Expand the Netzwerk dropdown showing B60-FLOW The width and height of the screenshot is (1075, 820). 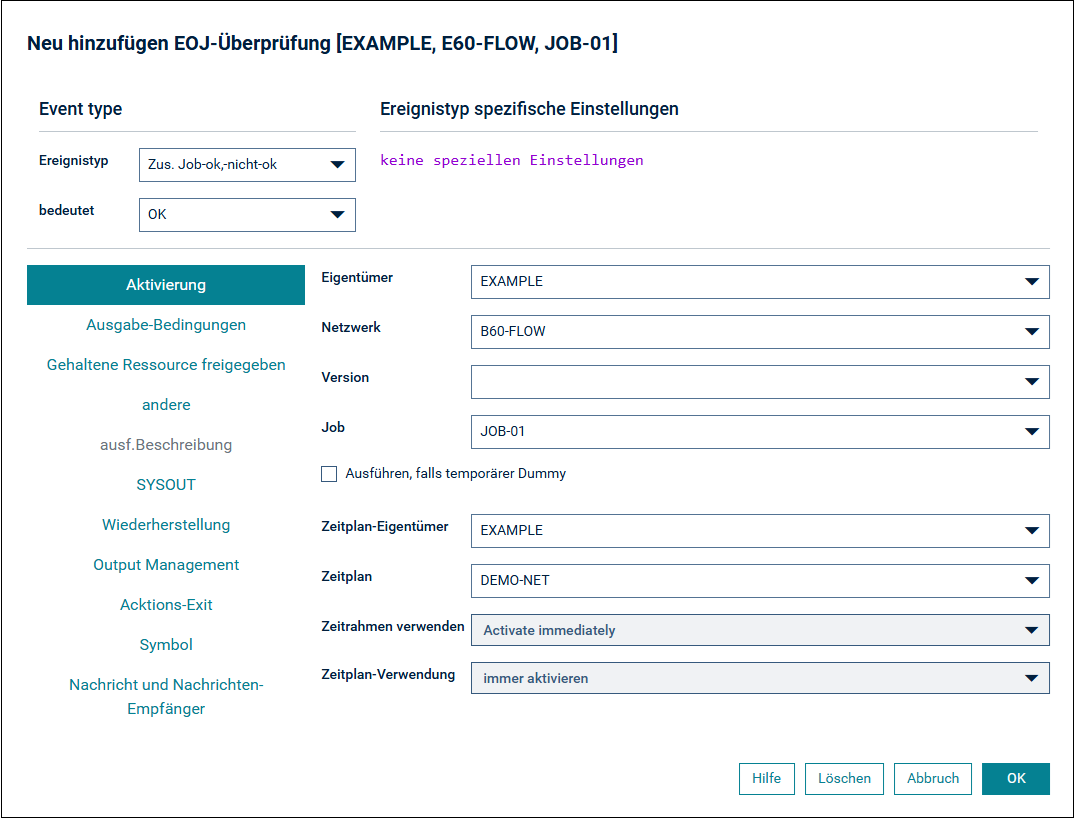760,332
